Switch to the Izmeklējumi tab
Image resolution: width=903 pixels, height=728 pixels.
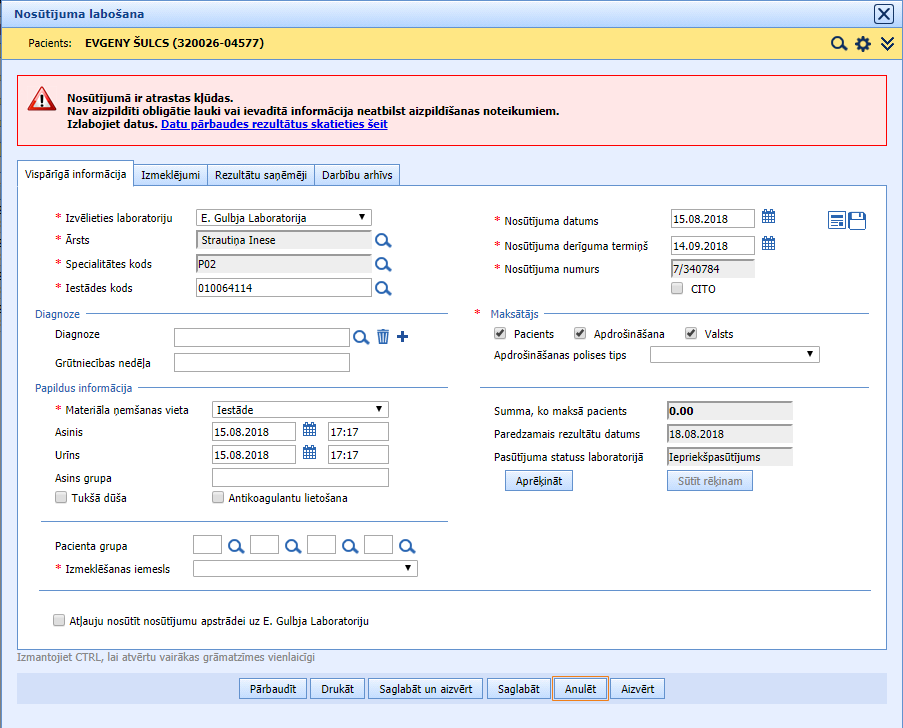(170, 175)
